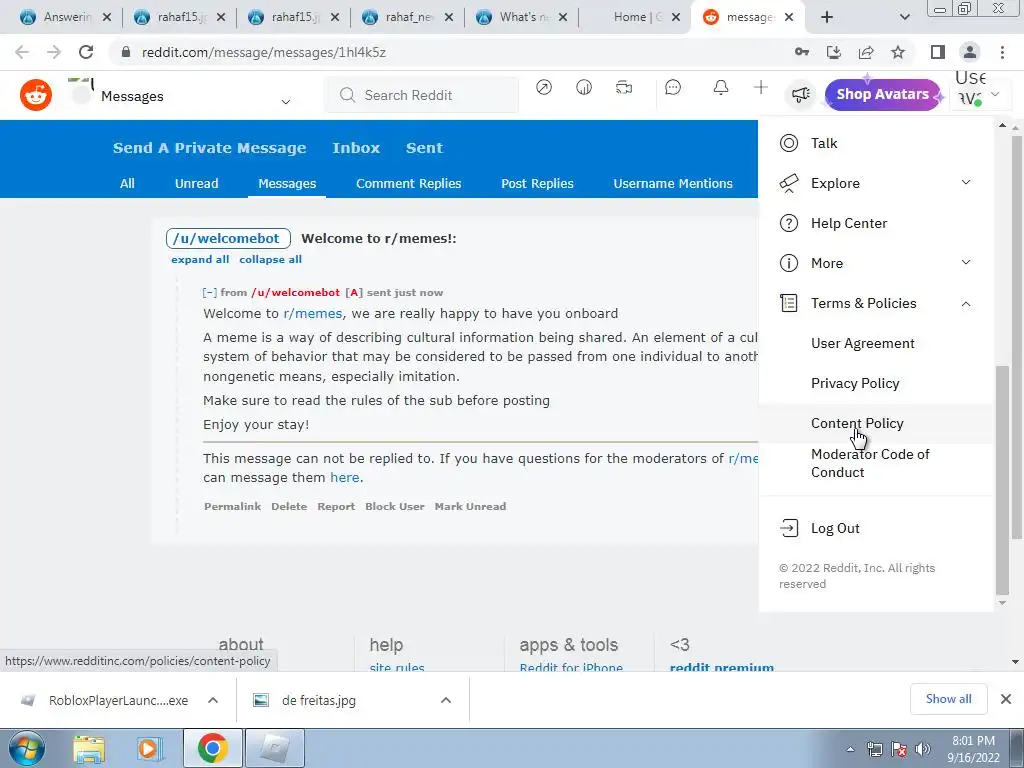
Task: Go to the Sent section
Action: tap(424, 148)
